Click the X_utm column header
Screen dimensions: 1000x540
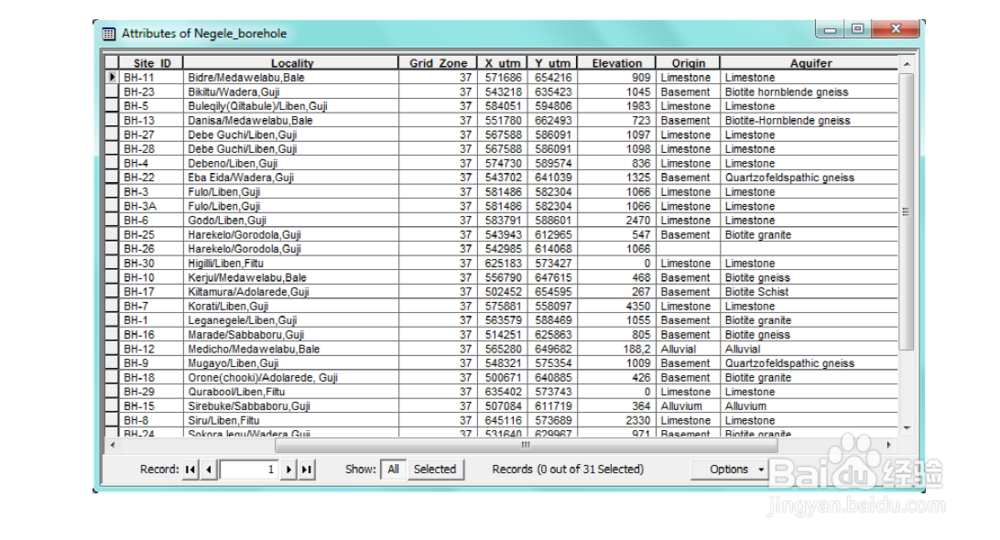pyautogui.click(x=502, y=63)
